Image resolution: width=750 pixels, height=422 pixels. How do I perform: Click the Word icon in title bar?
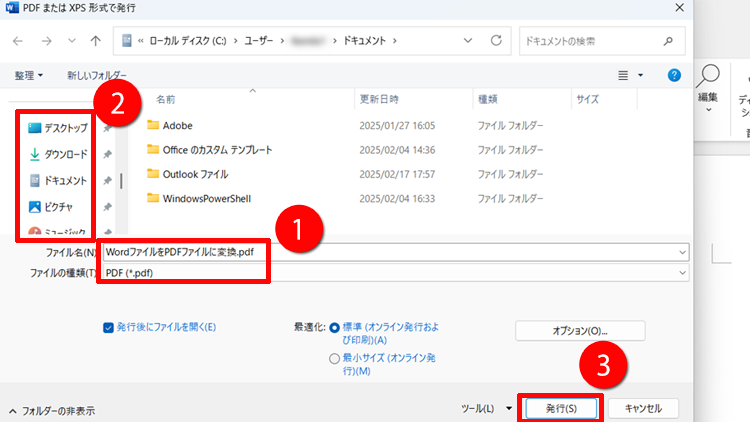click(11, 8)
